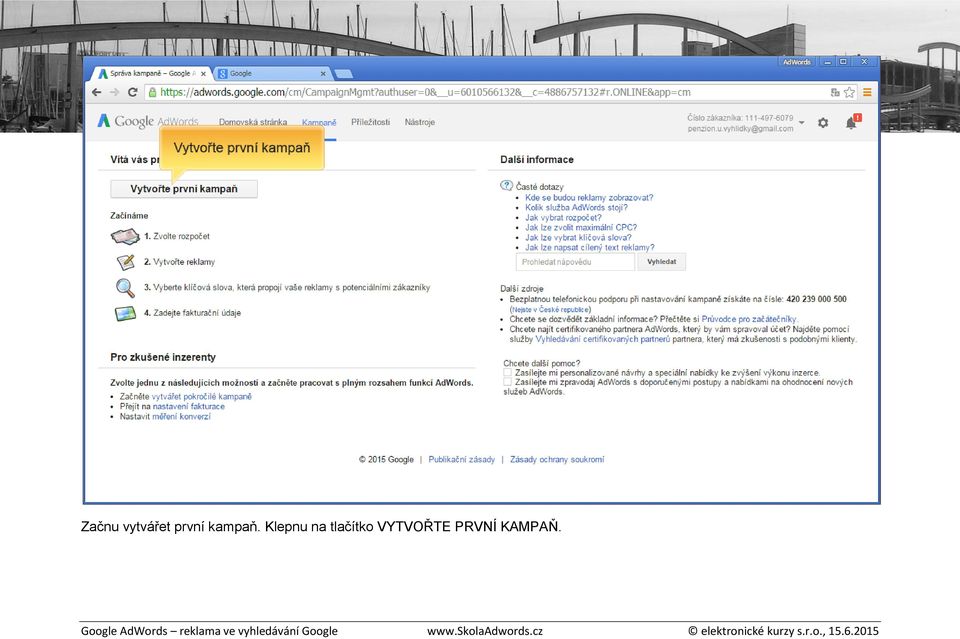This screenshot has width=960, height=639.
Task: Open the notifications bell
Action: [x=852, y=122]
